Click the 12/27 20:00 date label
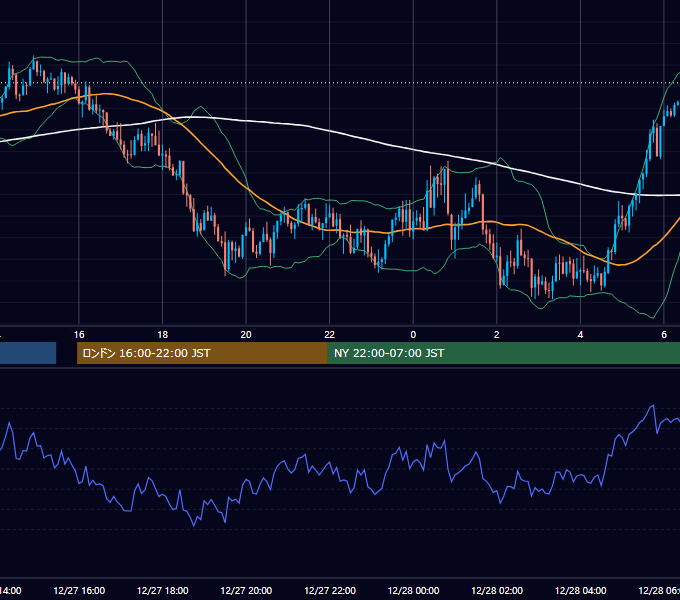 click(x=246, y=590)
